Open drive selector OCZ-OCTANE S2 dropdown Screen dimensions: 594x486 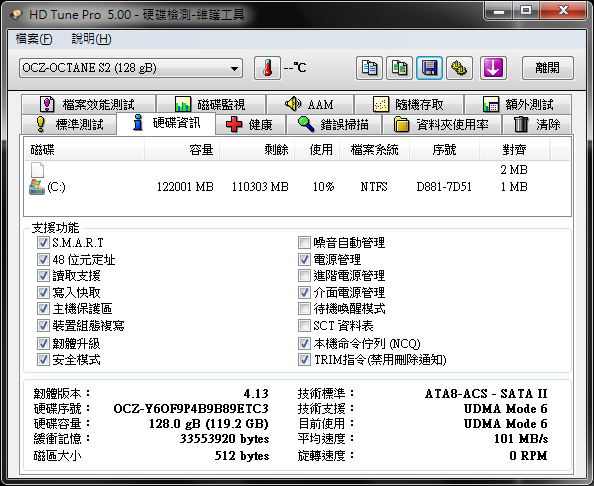[x=131, y=68]
